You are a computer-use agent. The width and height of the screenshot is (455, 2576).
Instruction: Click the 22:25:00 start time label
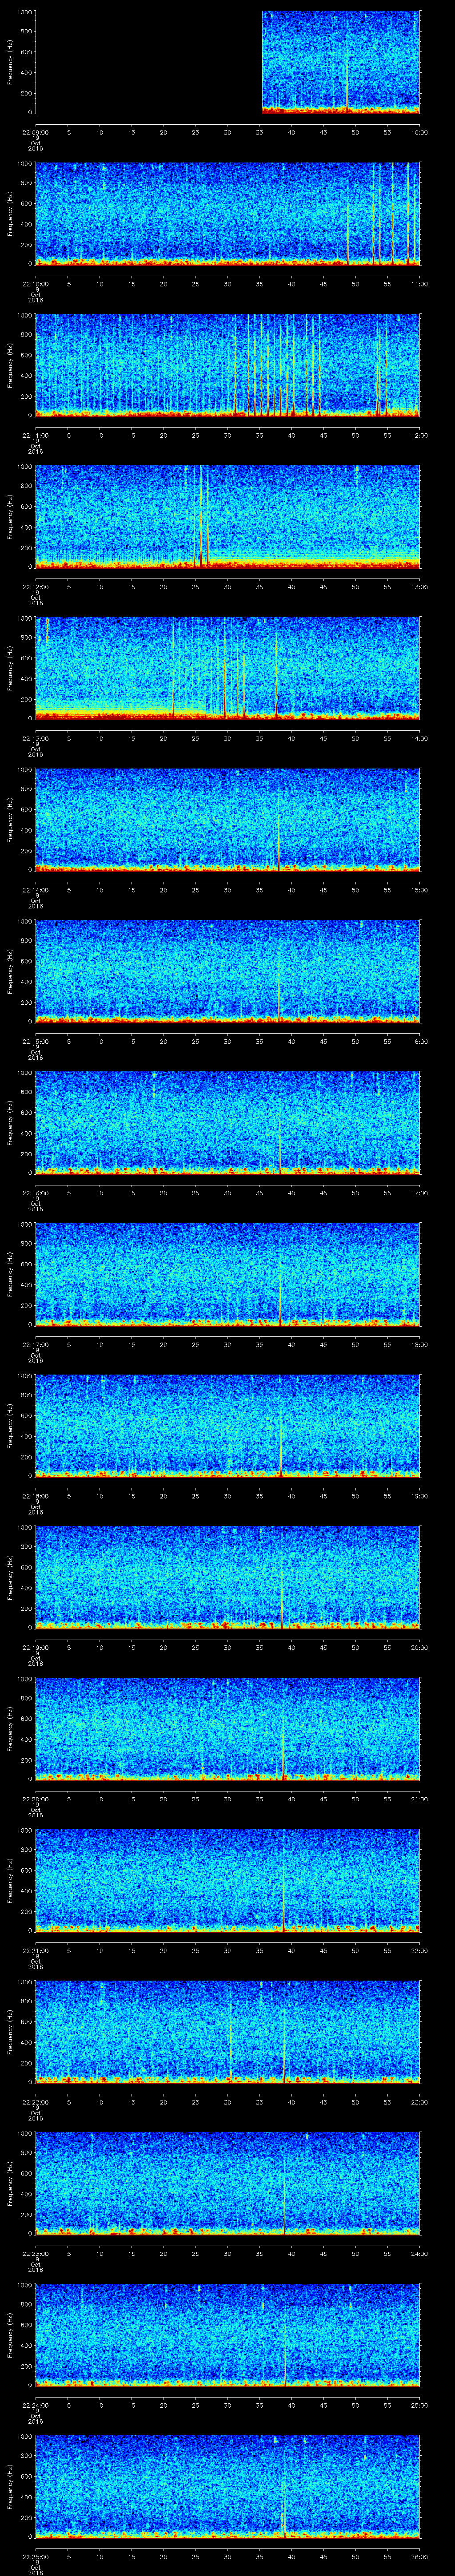36,2557
